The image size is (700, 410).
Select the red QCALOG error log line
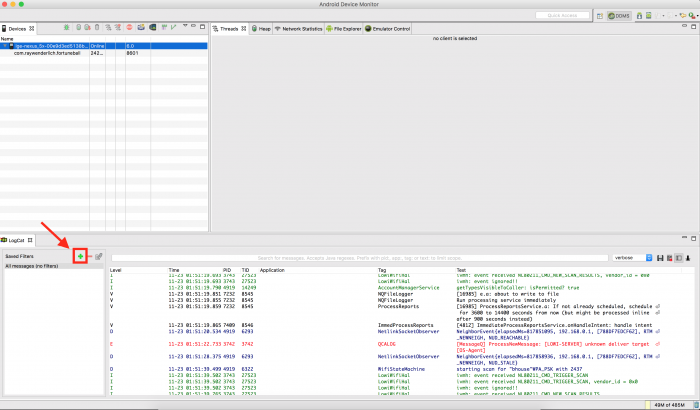tap(402, 347)
